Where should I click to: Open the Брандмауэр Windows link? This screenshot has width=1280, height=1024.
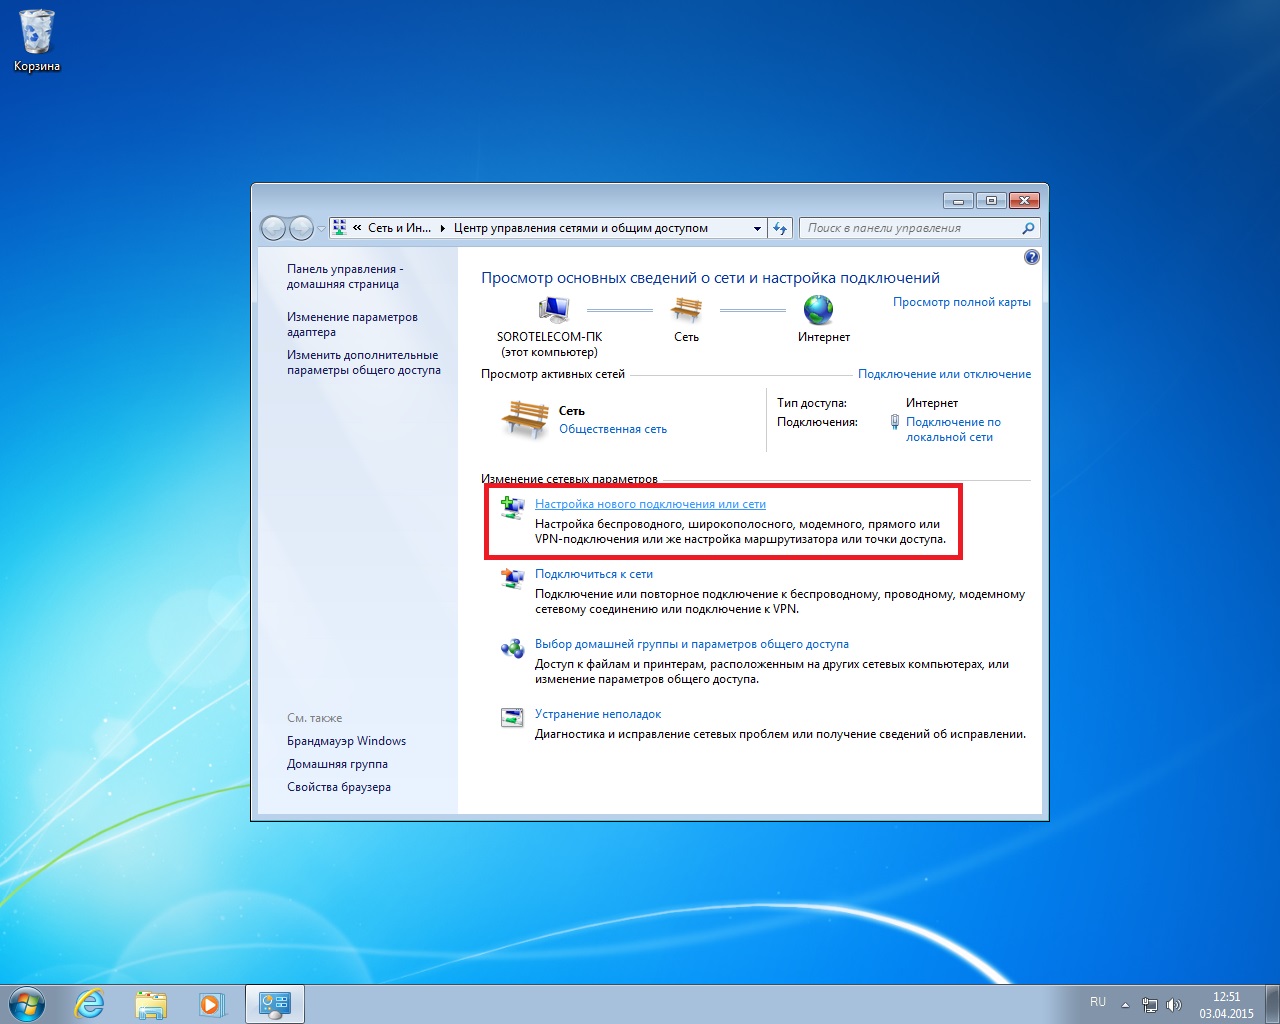point(347,741)
